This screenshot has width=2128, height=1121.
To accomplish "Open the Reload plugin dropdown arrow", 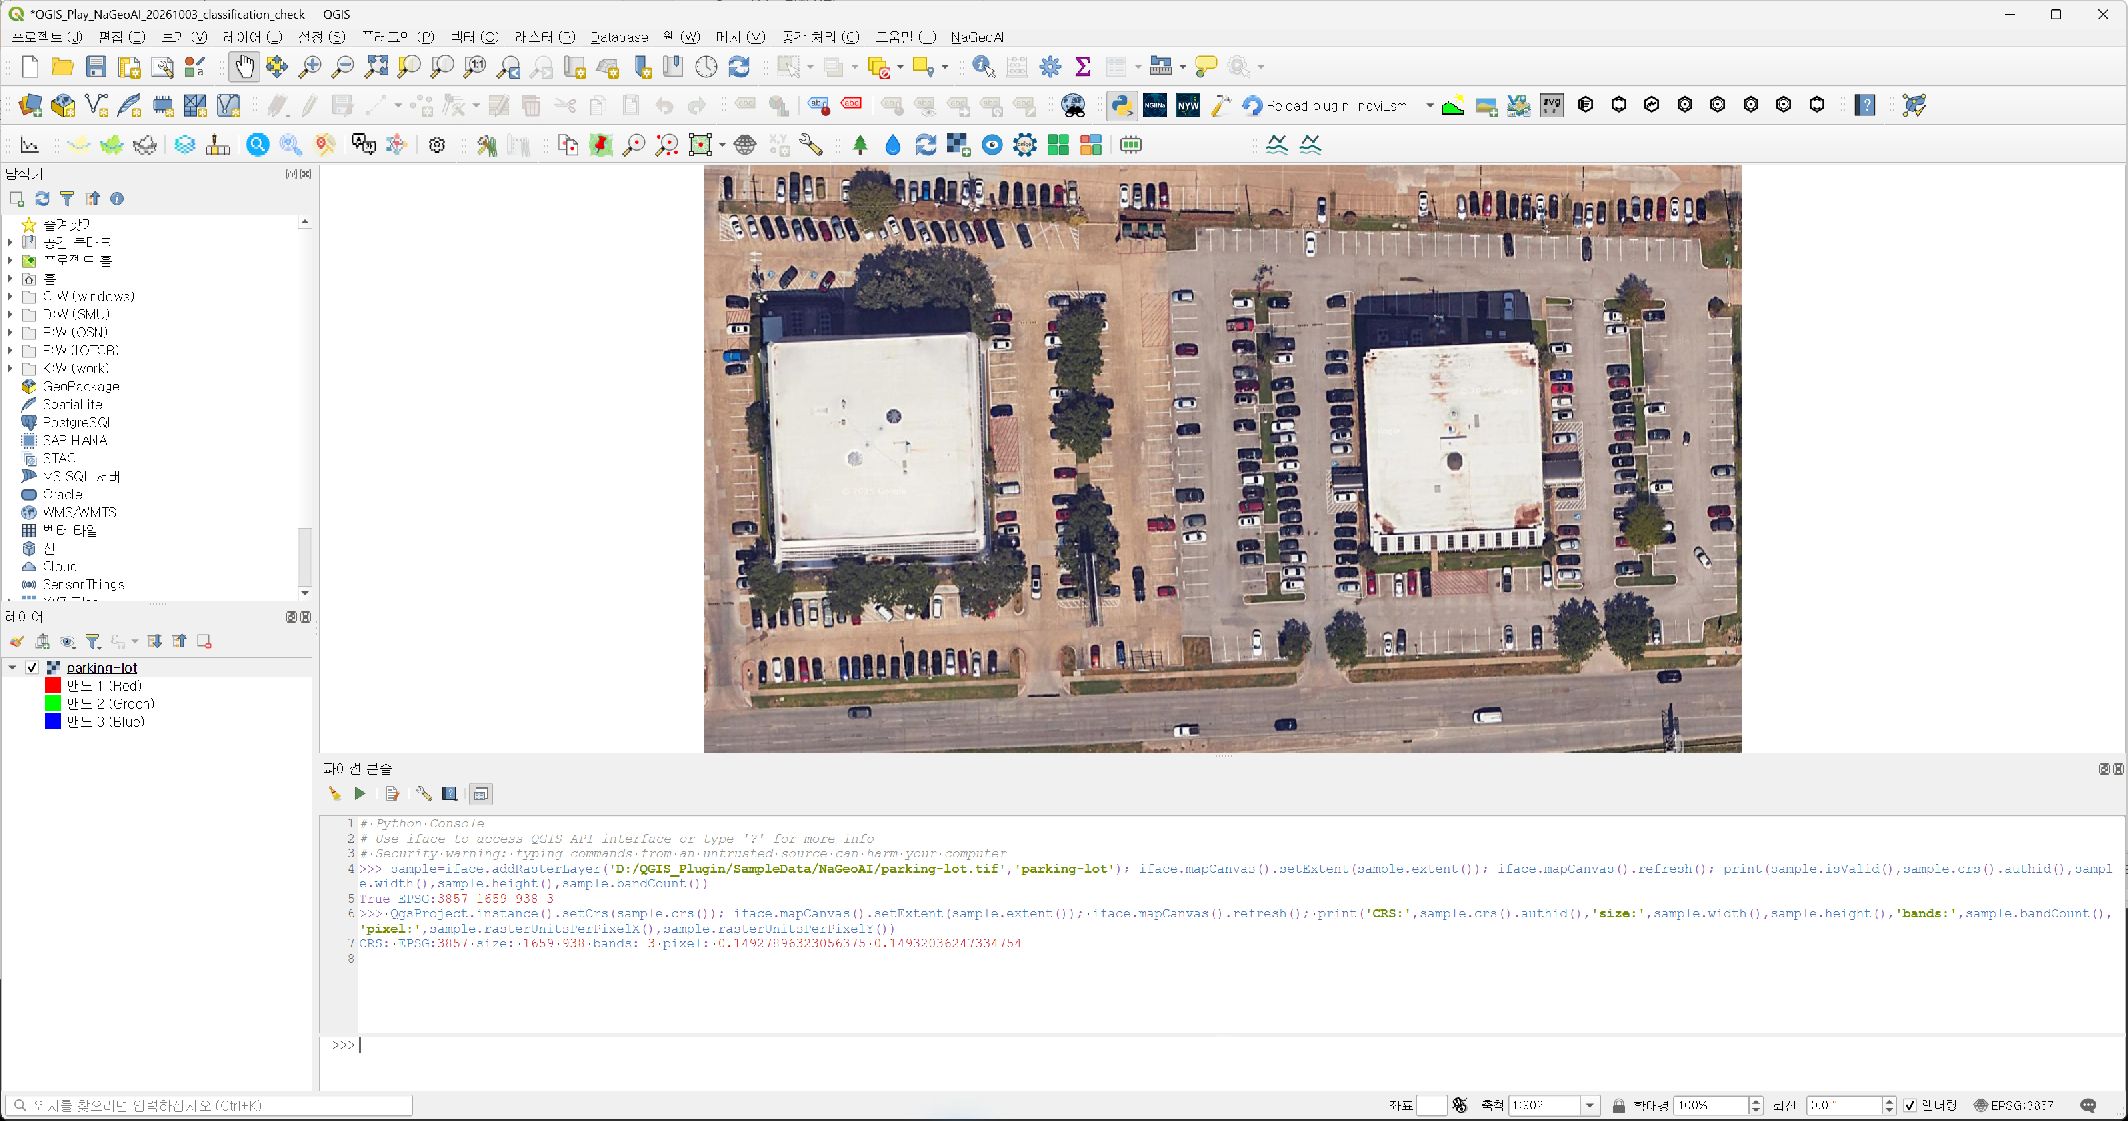I will pos(1430,105).
